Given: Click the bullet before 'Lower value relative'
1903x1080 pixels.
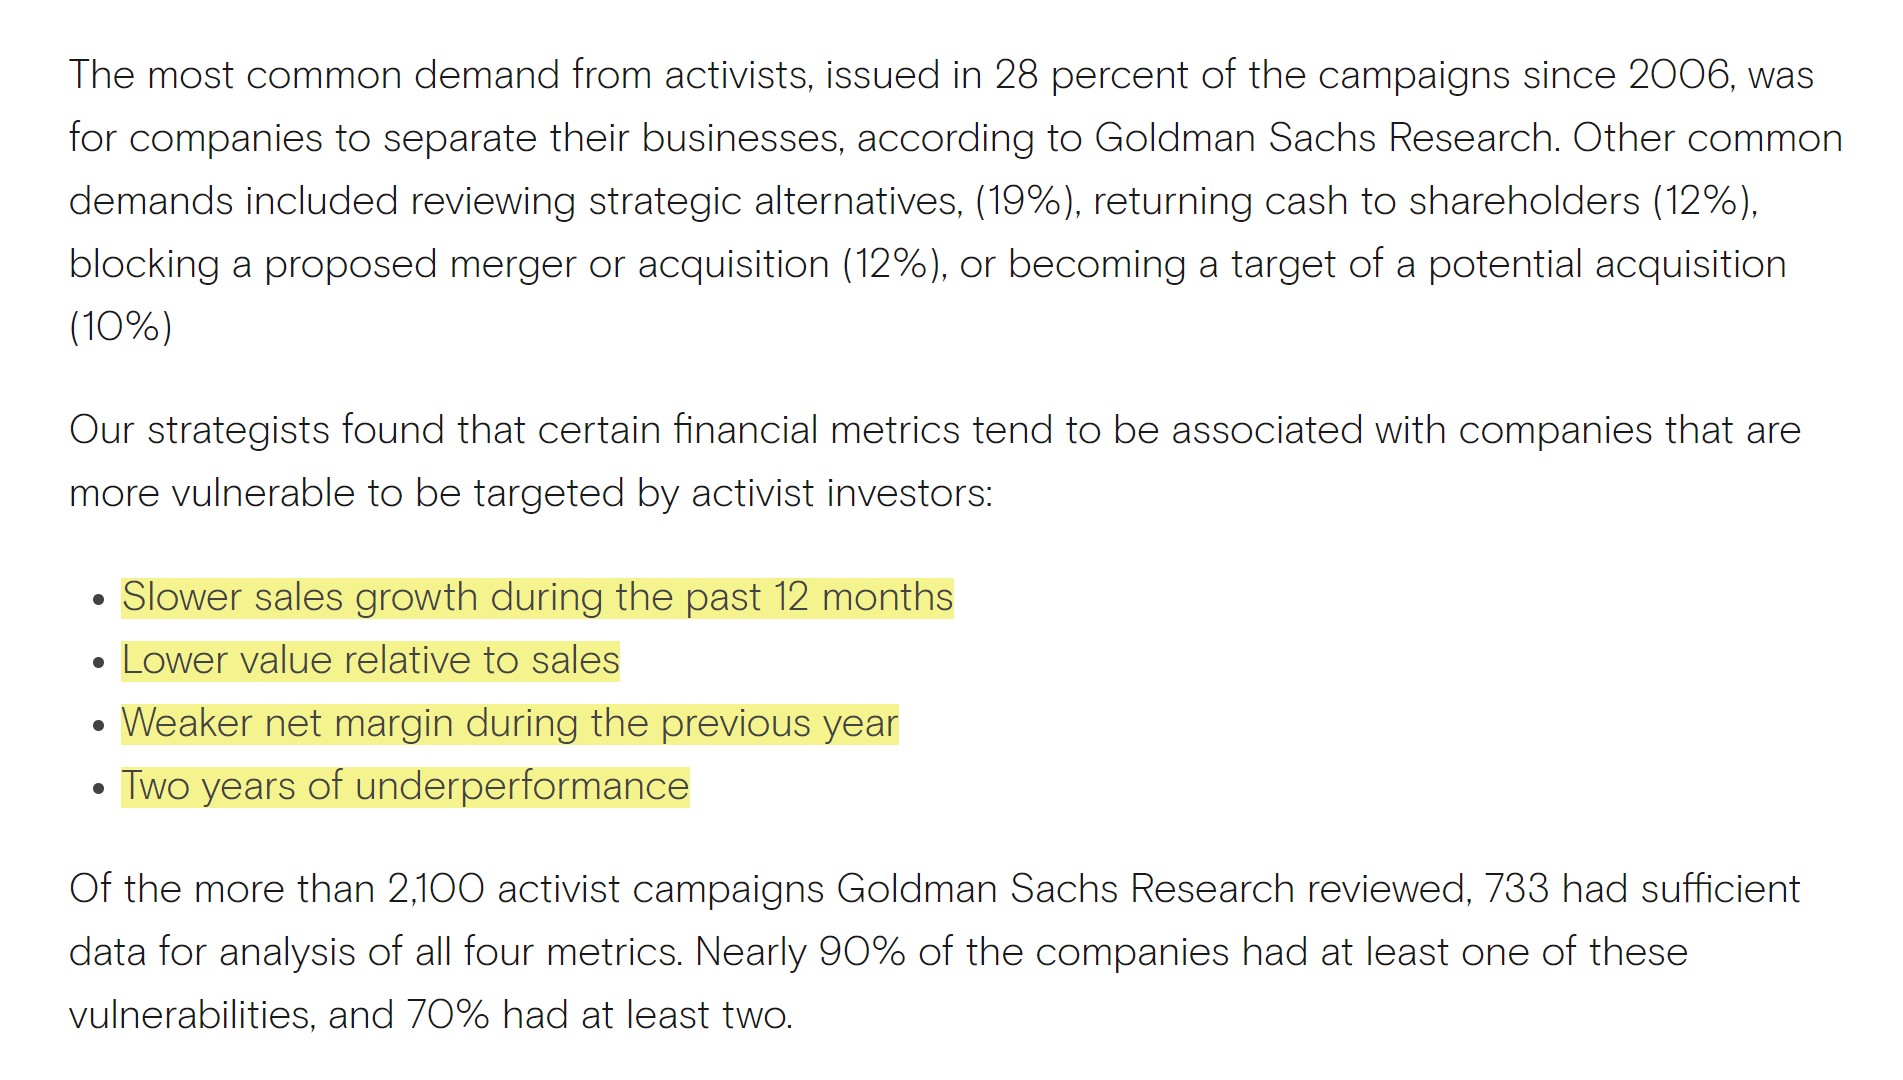Looking at the screenshot, I should (x=98, y=663).
